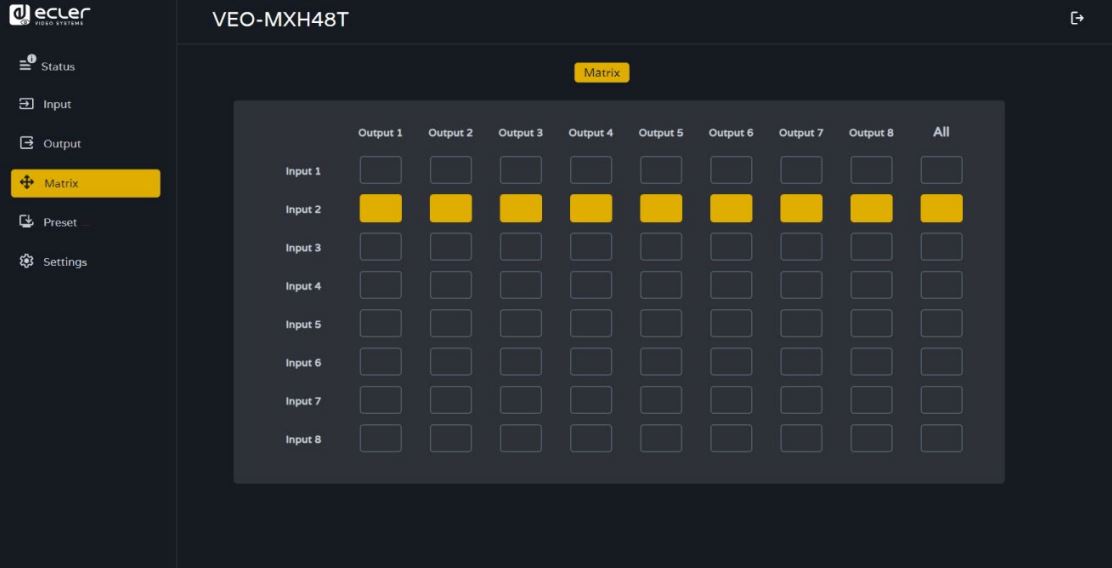Viewport: 1112px width, 568px height.
Task: Route Input 3 to Output 7
Action: pyautogui.click(x=801, y=247)
